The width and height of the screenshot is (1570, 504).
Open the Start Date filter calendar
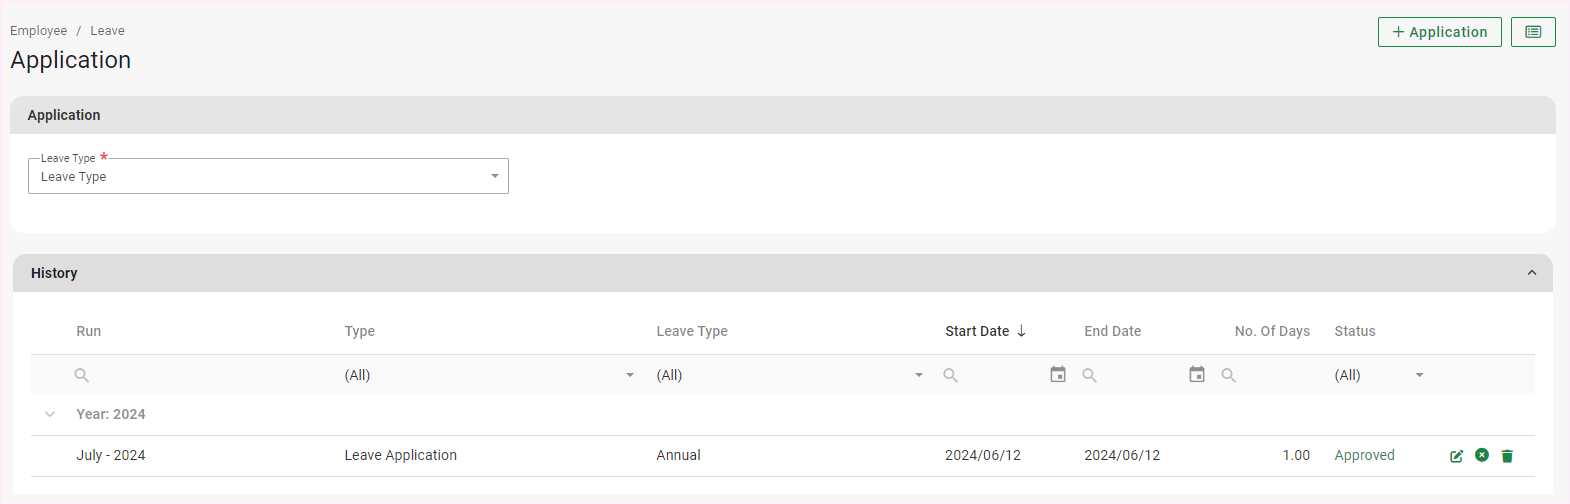(1058, 375)
